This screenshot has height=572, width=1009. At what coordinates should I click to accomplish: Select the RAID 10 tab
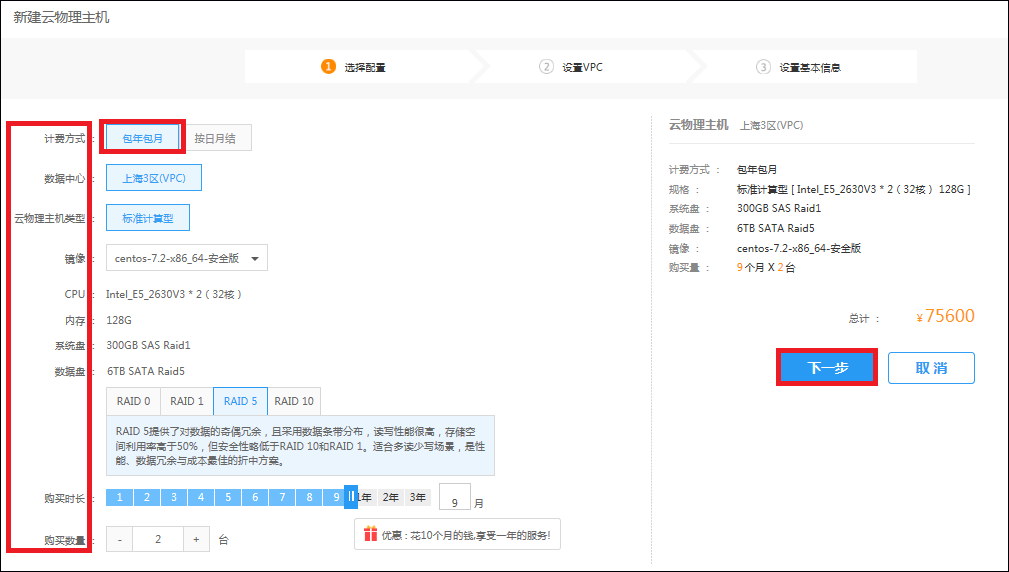coord(293,401)
